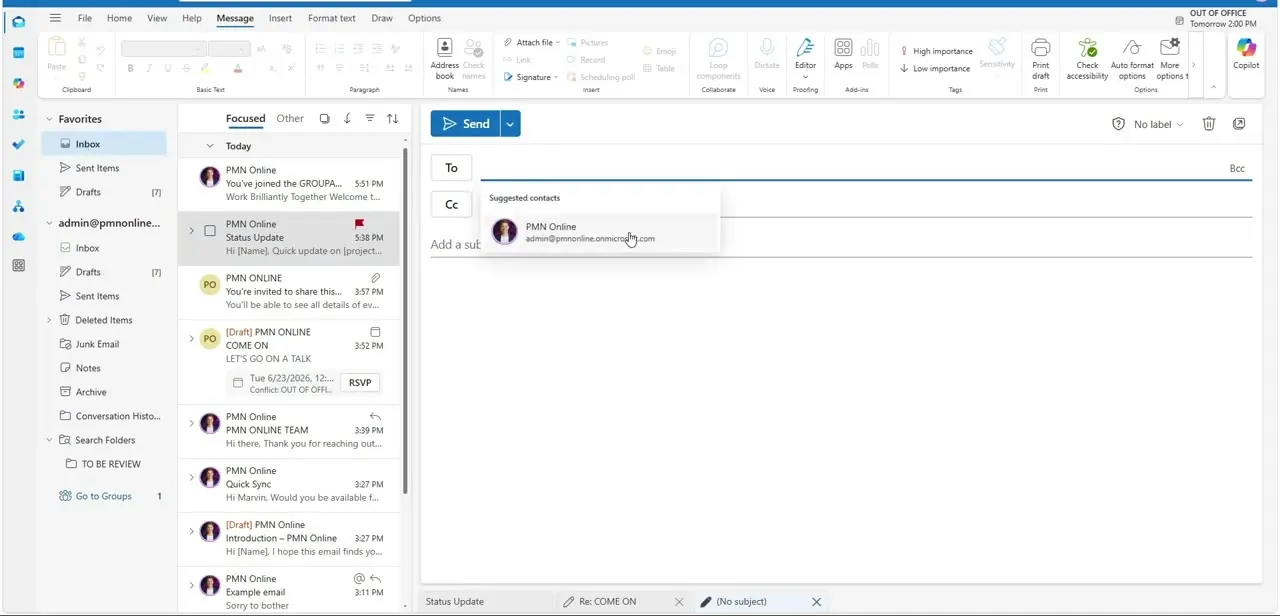Collapse the admin@pmnonline account folders
The width and height of the screenshot is (1280, 616).
49,223
